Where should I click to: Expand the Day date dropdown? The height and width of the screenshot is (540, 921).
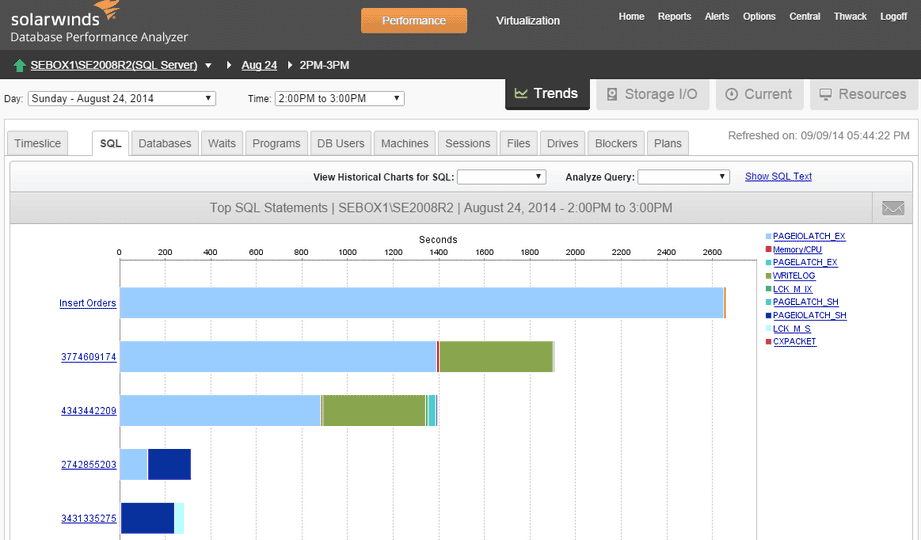[122, 98]
